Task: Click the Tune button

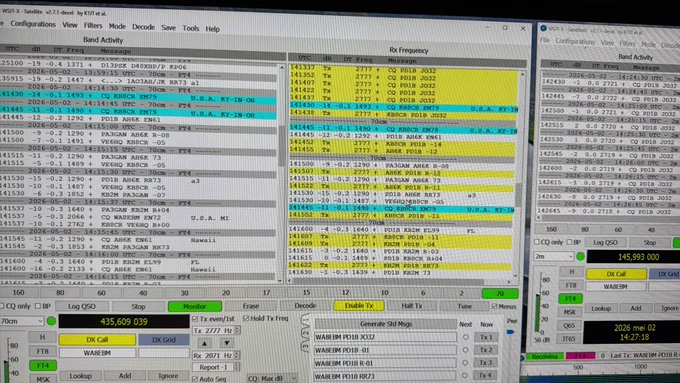Action: tap(464, 306)
